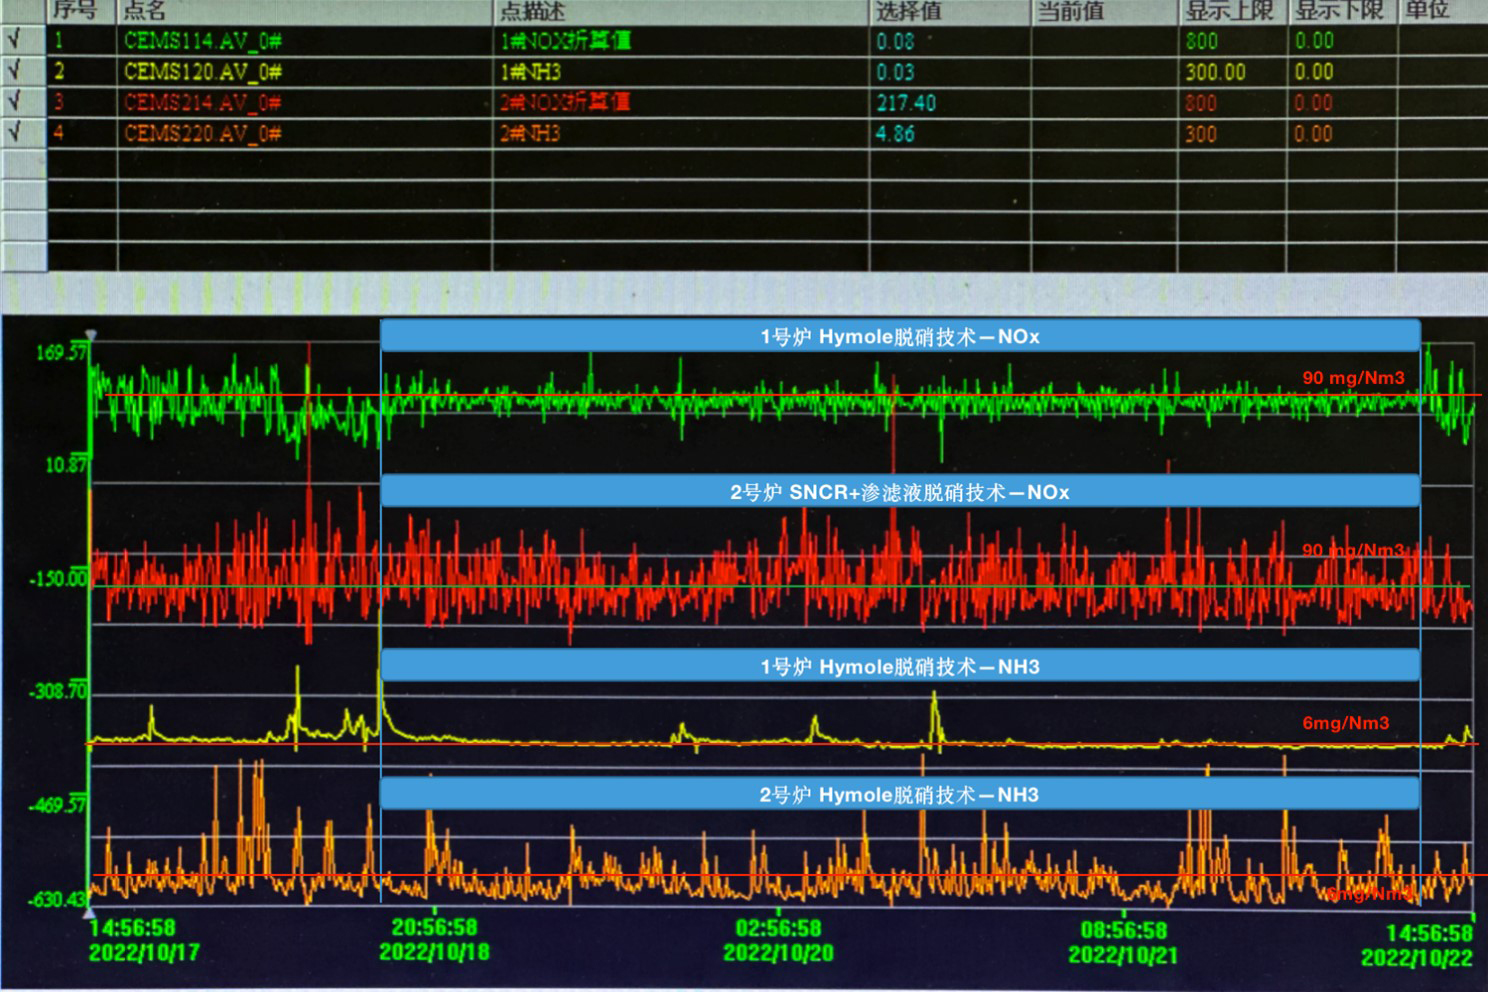Screen dimensions: 1488x992
Task: Click the -150.00 Y-axis label
Action: [58, 579]
